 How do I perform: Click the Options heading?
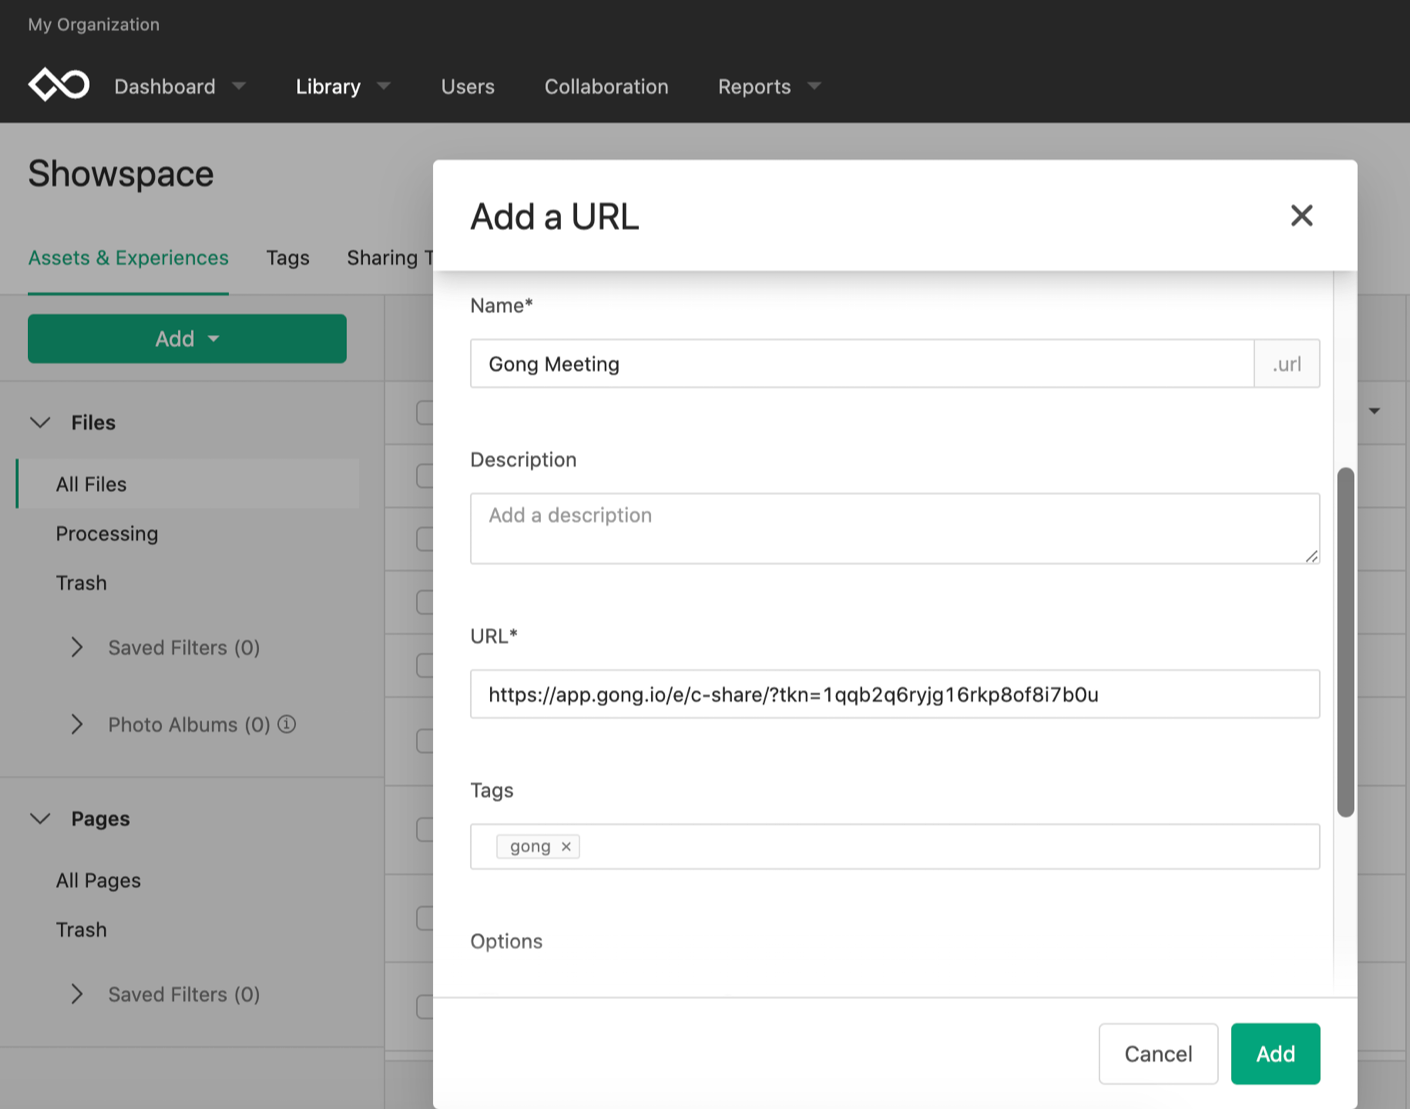coord(506,941)
